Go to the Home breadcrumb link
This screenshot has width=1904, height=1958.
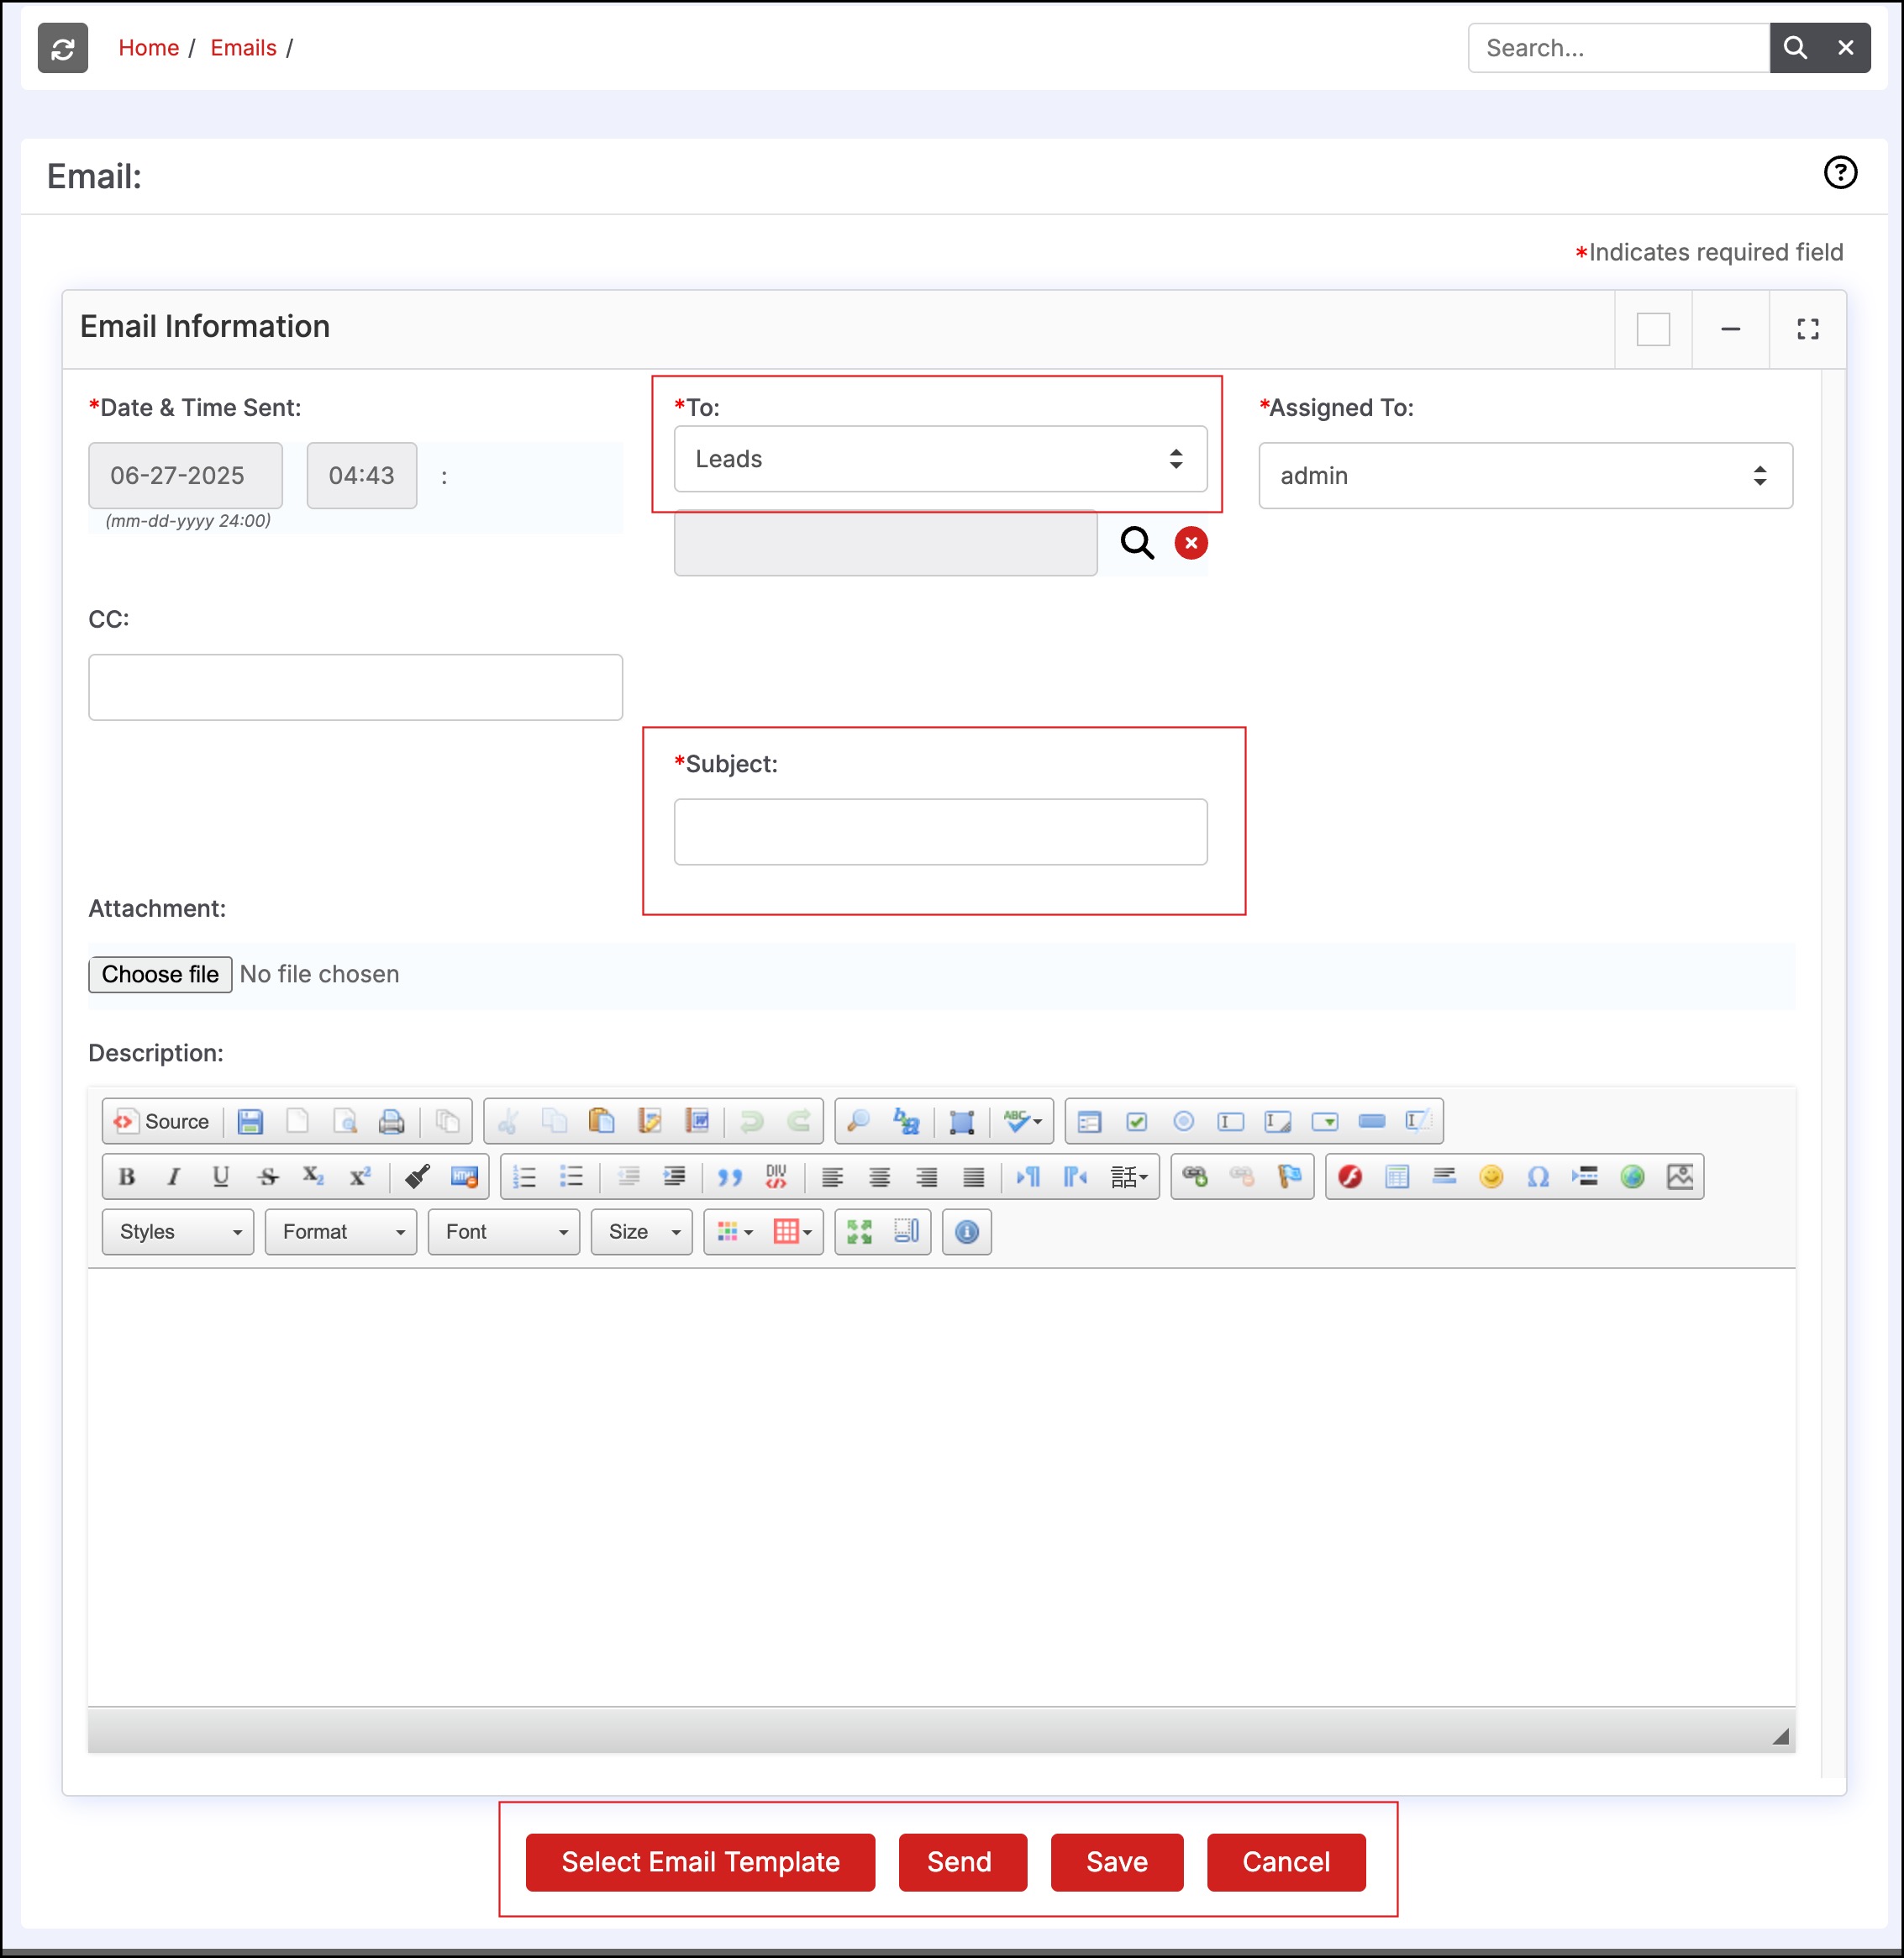(148, 48)
